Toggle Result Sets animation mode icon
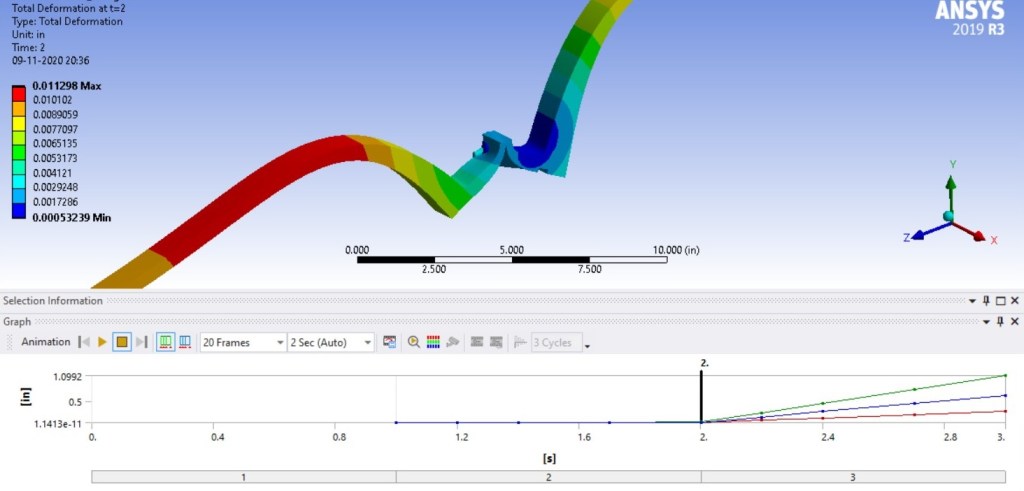The width and height of the screenshot is (1024, 491). point(185,342)
